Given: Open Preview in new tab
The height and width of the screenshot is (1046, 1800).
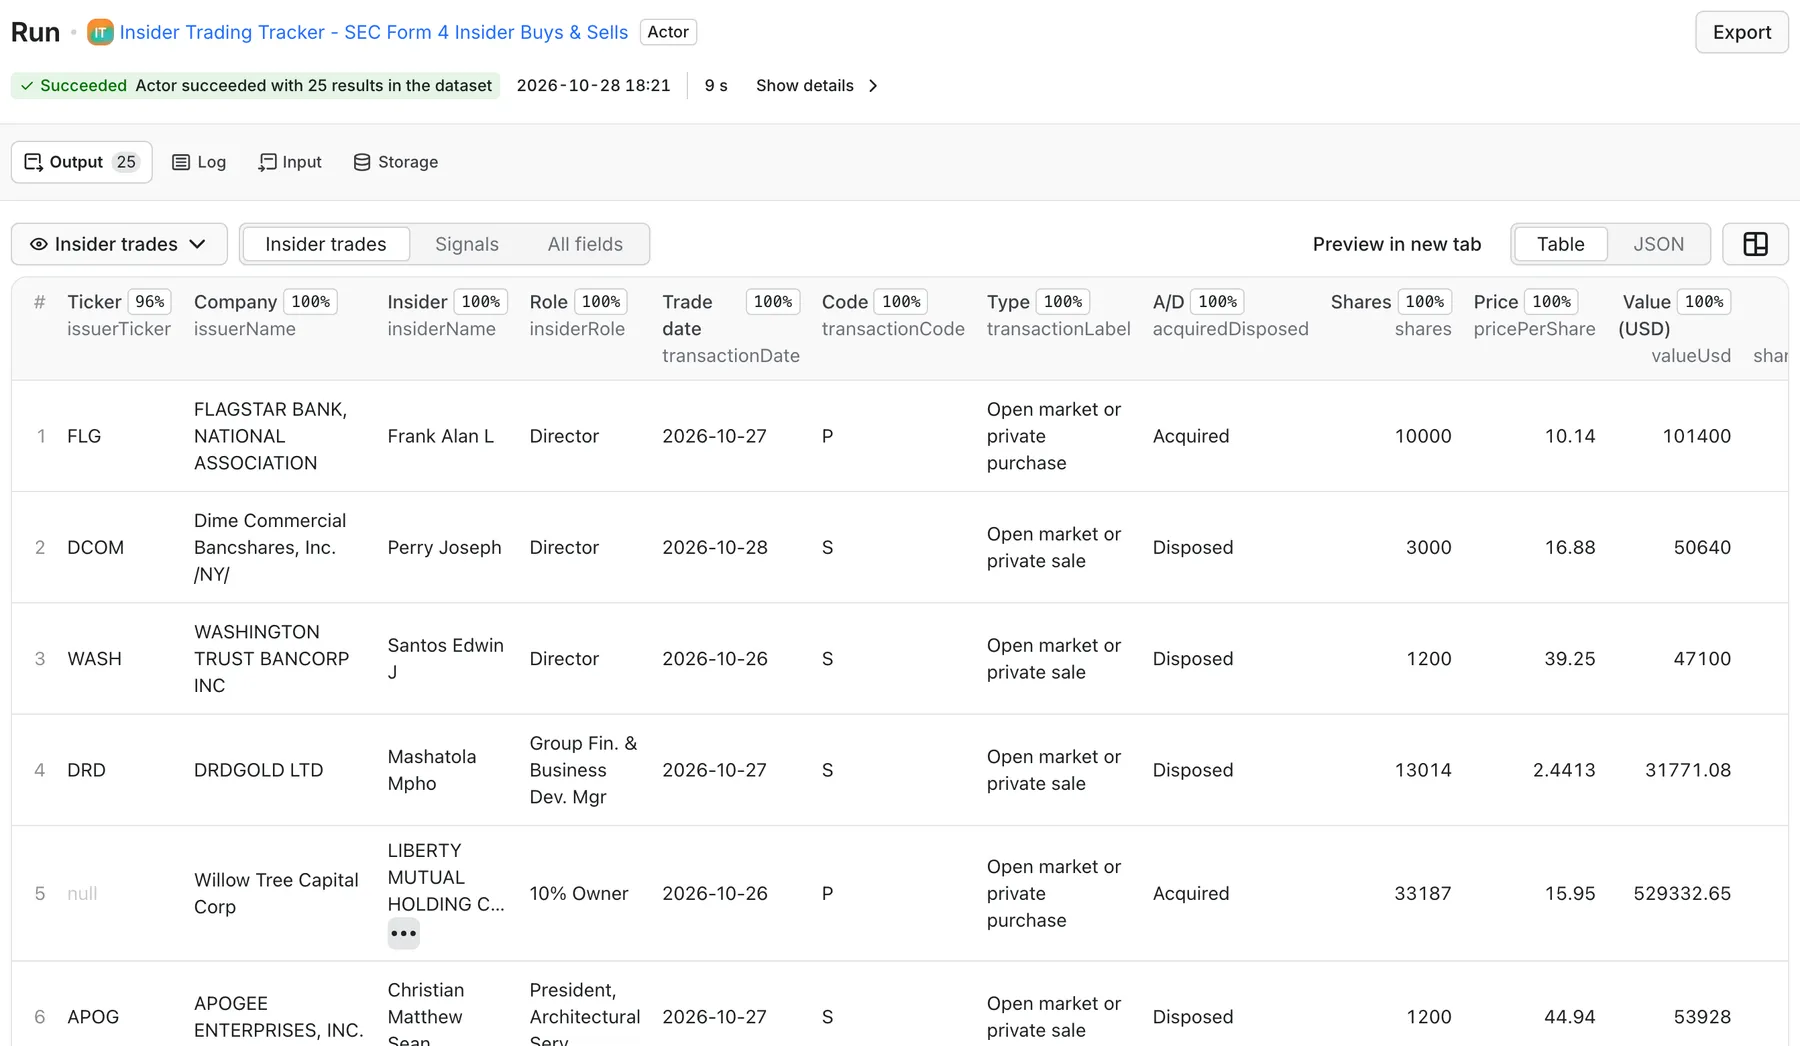Looking at the screenshot, I should [1397, 244].
